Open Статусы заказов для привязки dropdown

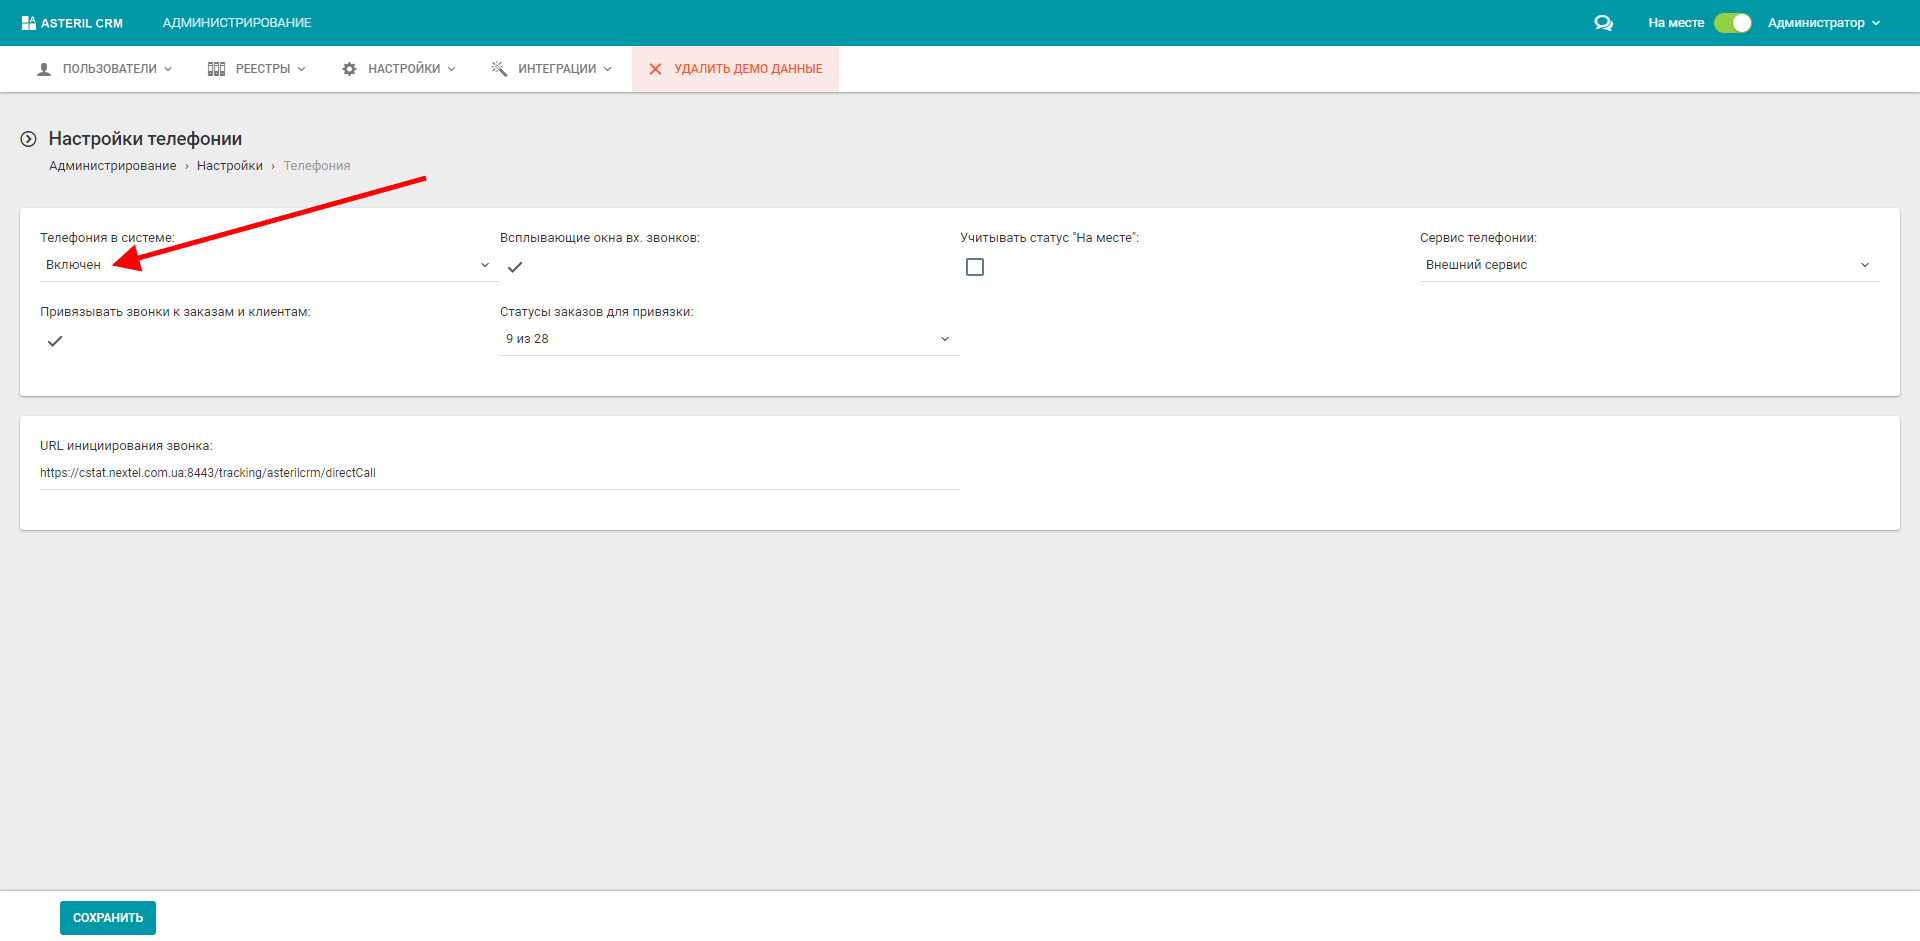click(728, 339)
